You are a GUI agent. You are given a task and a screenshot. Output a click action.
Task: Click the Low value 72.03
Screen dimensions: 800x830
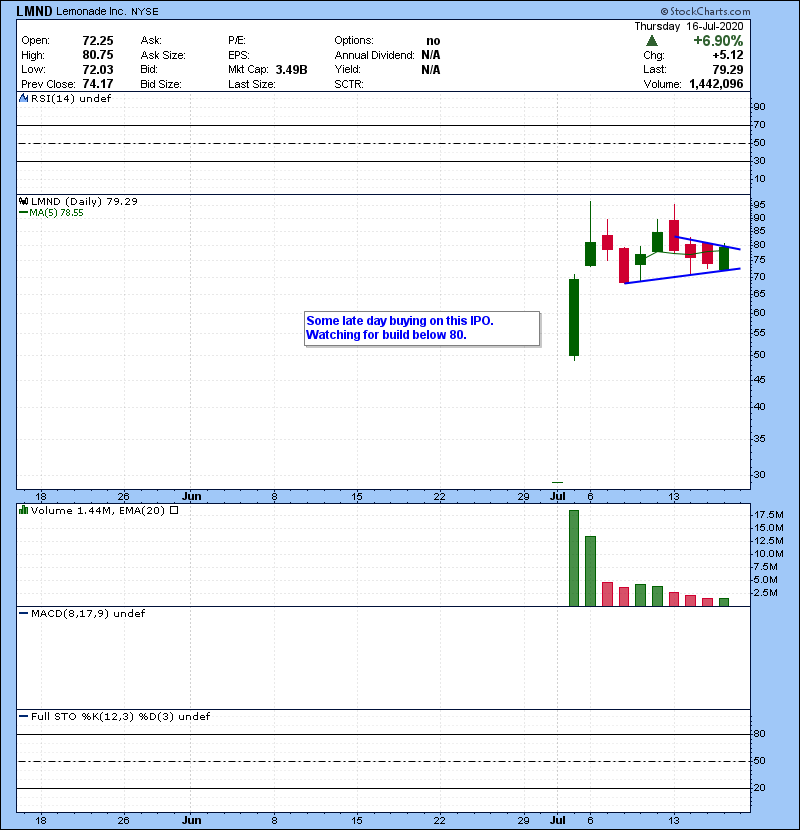(97, 69)
